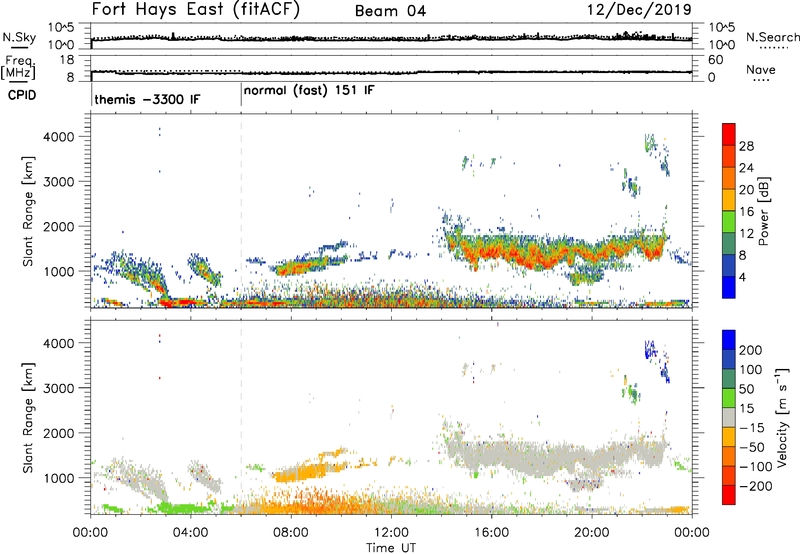This screenshot has height=554, width=800.
Task: Pick the Velocity segment between -100 and -50
Action: click(729, 456)
